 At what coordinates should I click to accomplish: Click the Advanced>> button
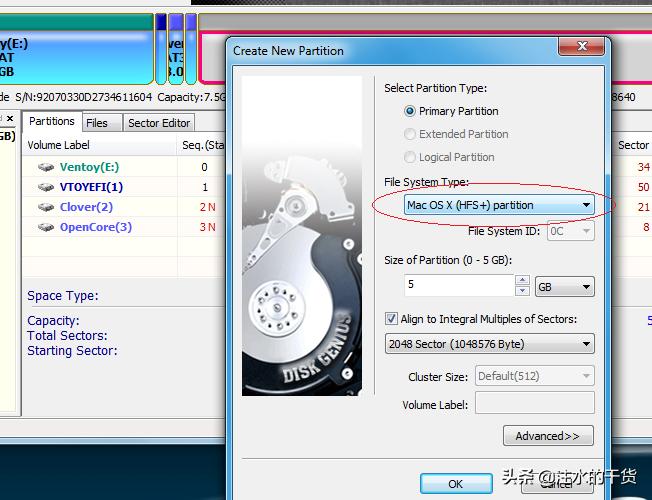coord(548,436)
